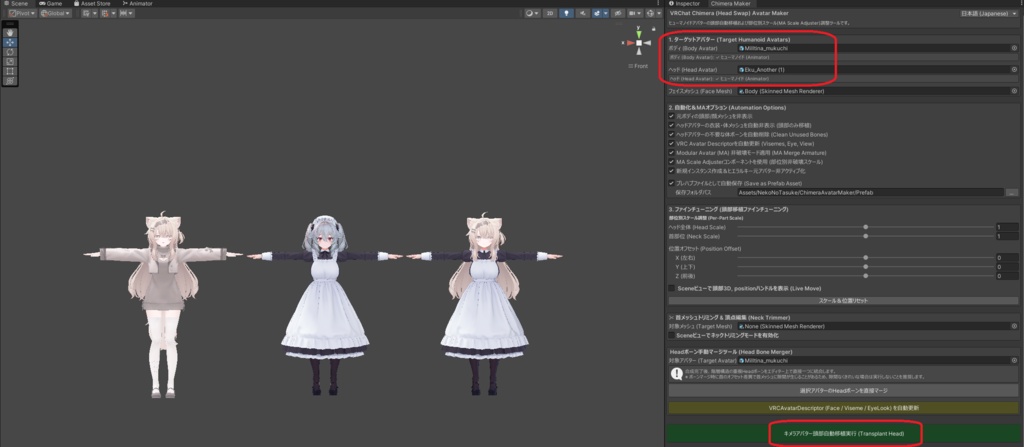Image resolution: width=1024 pixels, height=447 pixels.
Task: Select the Rect transform tool
Action: pyautogui.click(x=10, y=71)
